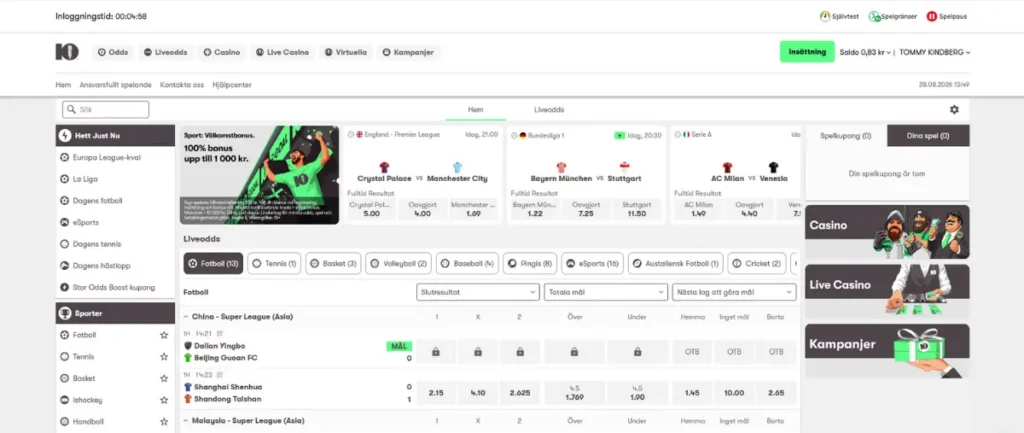Select the Australiensk Fotboll (1) filter
The height and width of the screenshot is (433, 1024).
pyautogui.click(x=676, y=264)
